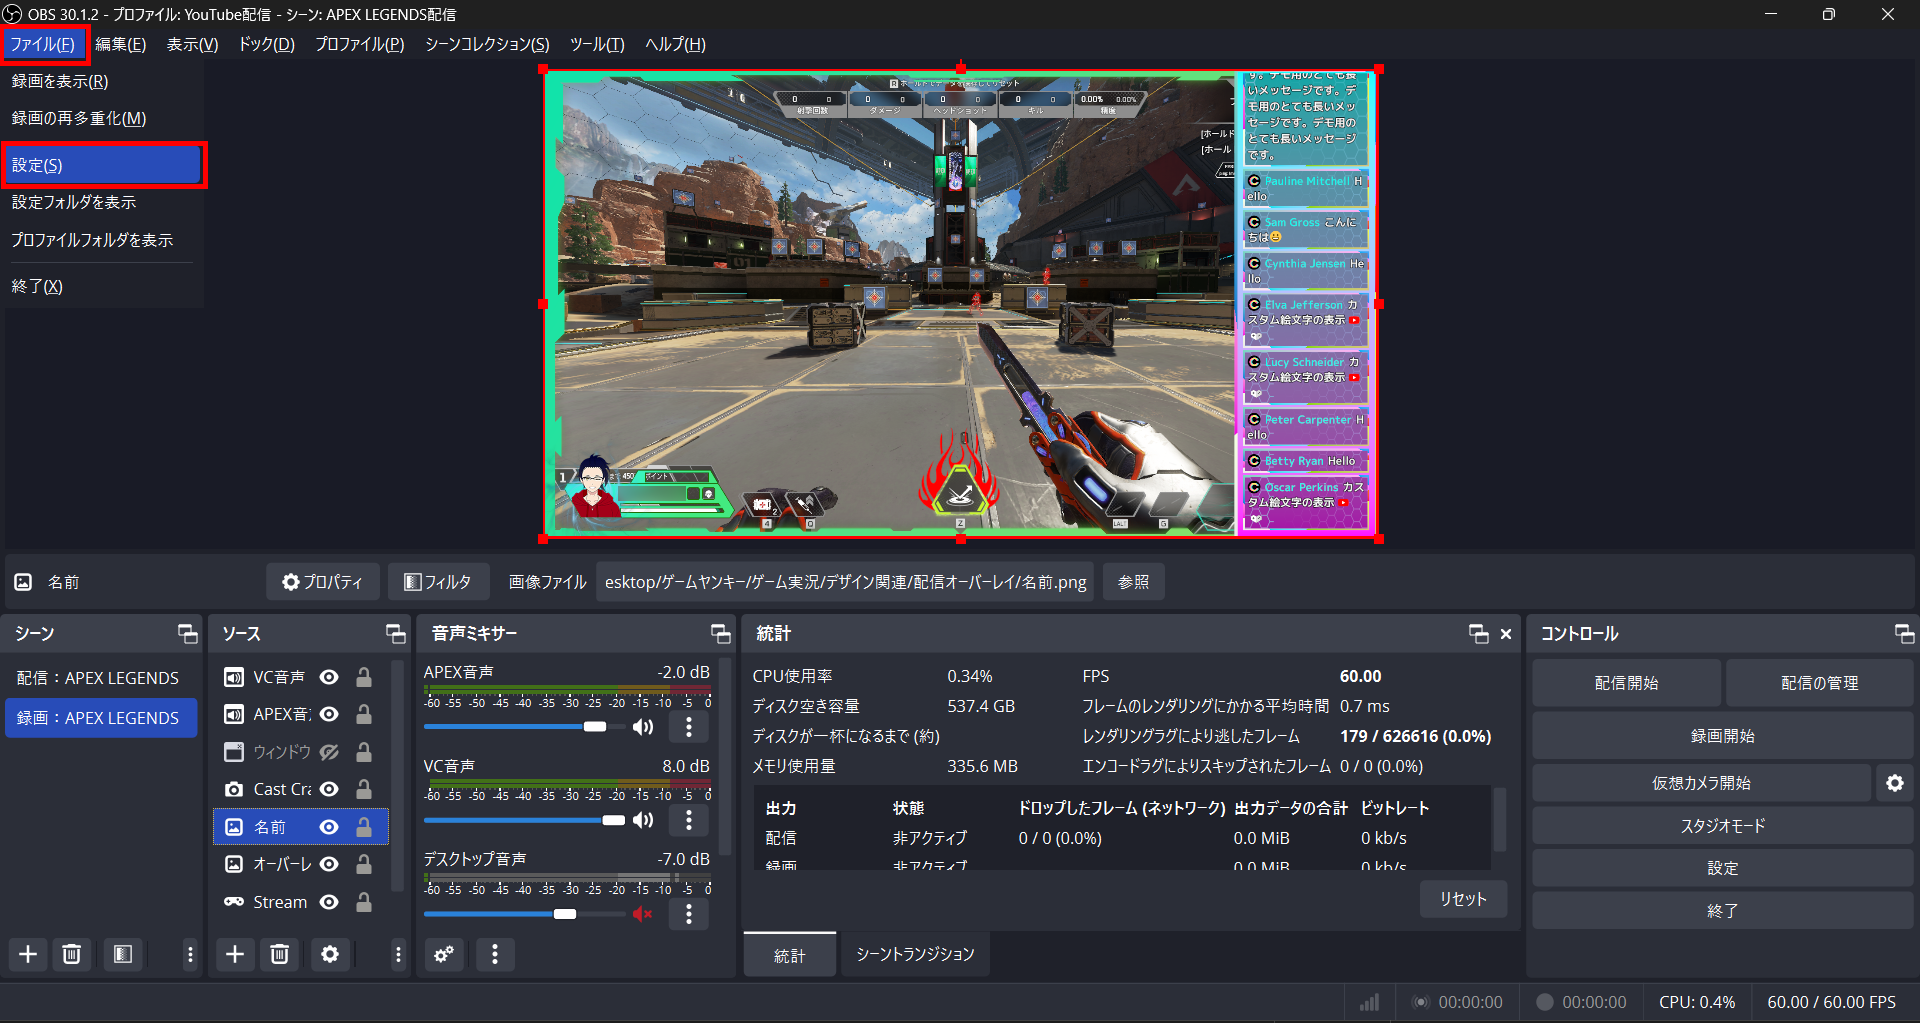1920x1023 pixels.
Task: Toggle visibility of 名前 source
Action: pyautogui.click(x=328, y=827)
